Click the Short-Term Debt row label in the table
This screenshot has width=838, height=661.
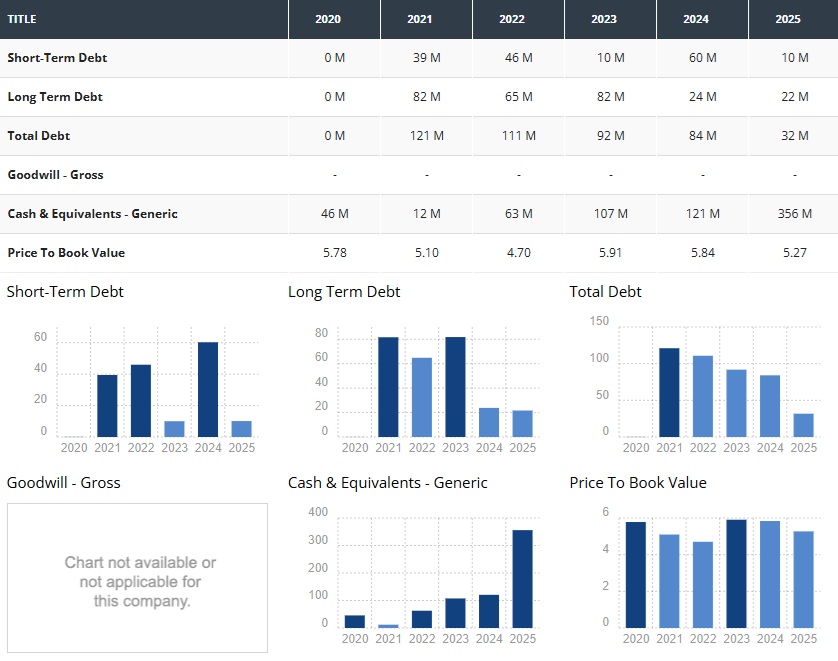tap(57, 58)
